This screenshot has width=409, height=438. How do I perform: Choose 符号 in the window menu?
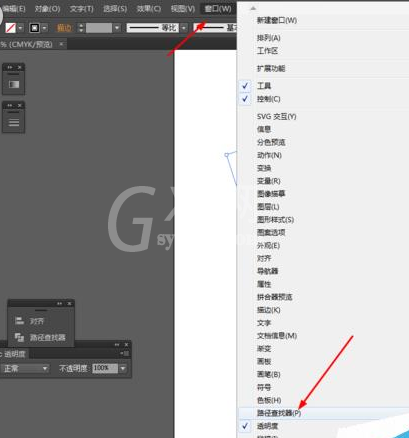pyautogui.click(x=323, y=387)
